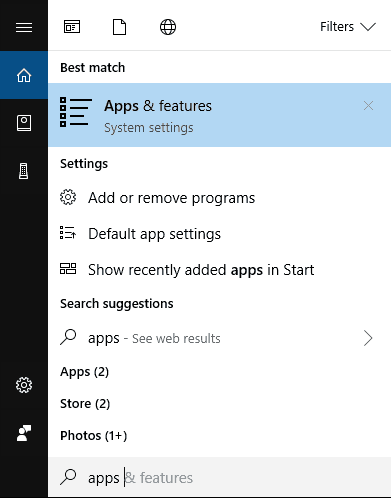Select the Home icon in the sidebar
Viewport: 391px width, 498px height.
(x=24, y=75)
